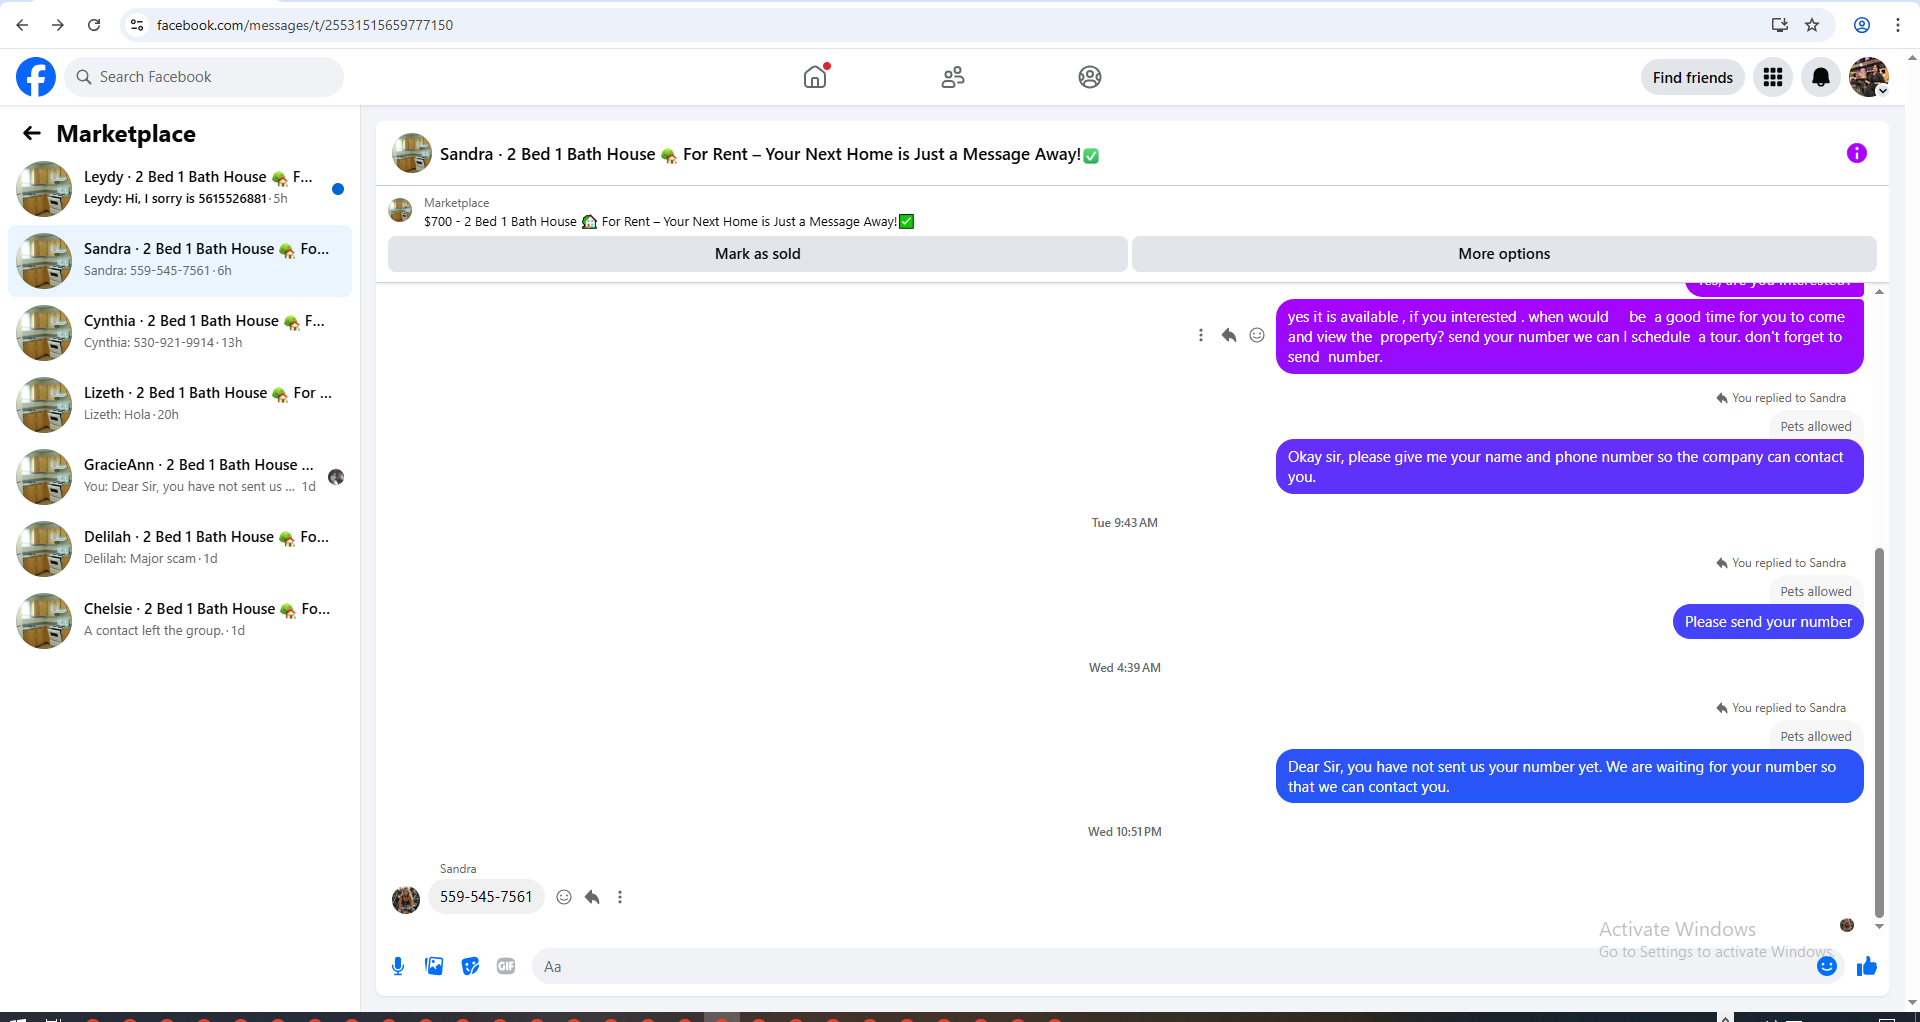React to Sandra's 559-545-7561 message
Screen dimensions: 1920x1022
[564, 897]
